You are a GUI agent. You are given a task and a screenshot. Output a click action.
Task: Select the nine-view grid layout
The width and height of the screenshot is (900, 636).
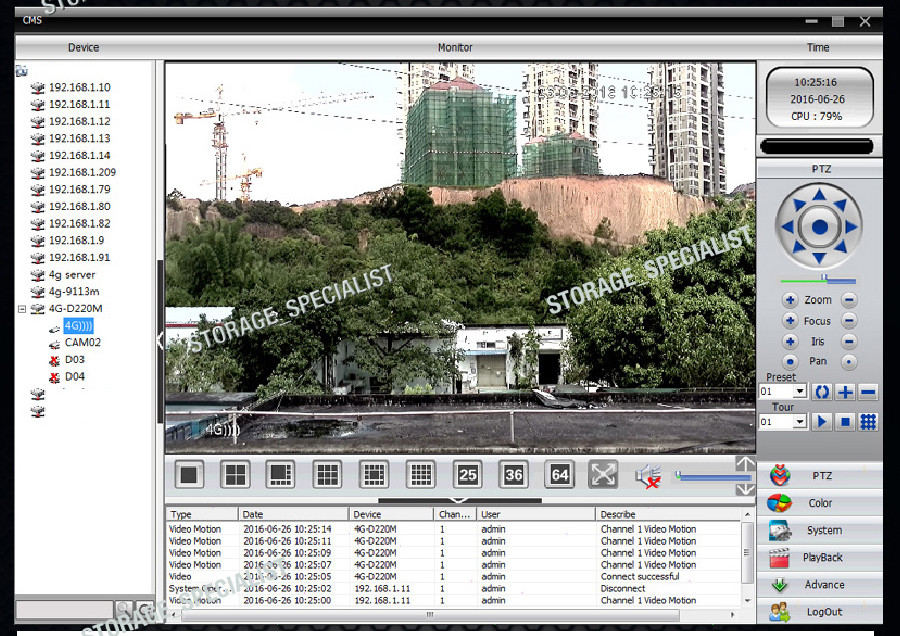point(328,475)
